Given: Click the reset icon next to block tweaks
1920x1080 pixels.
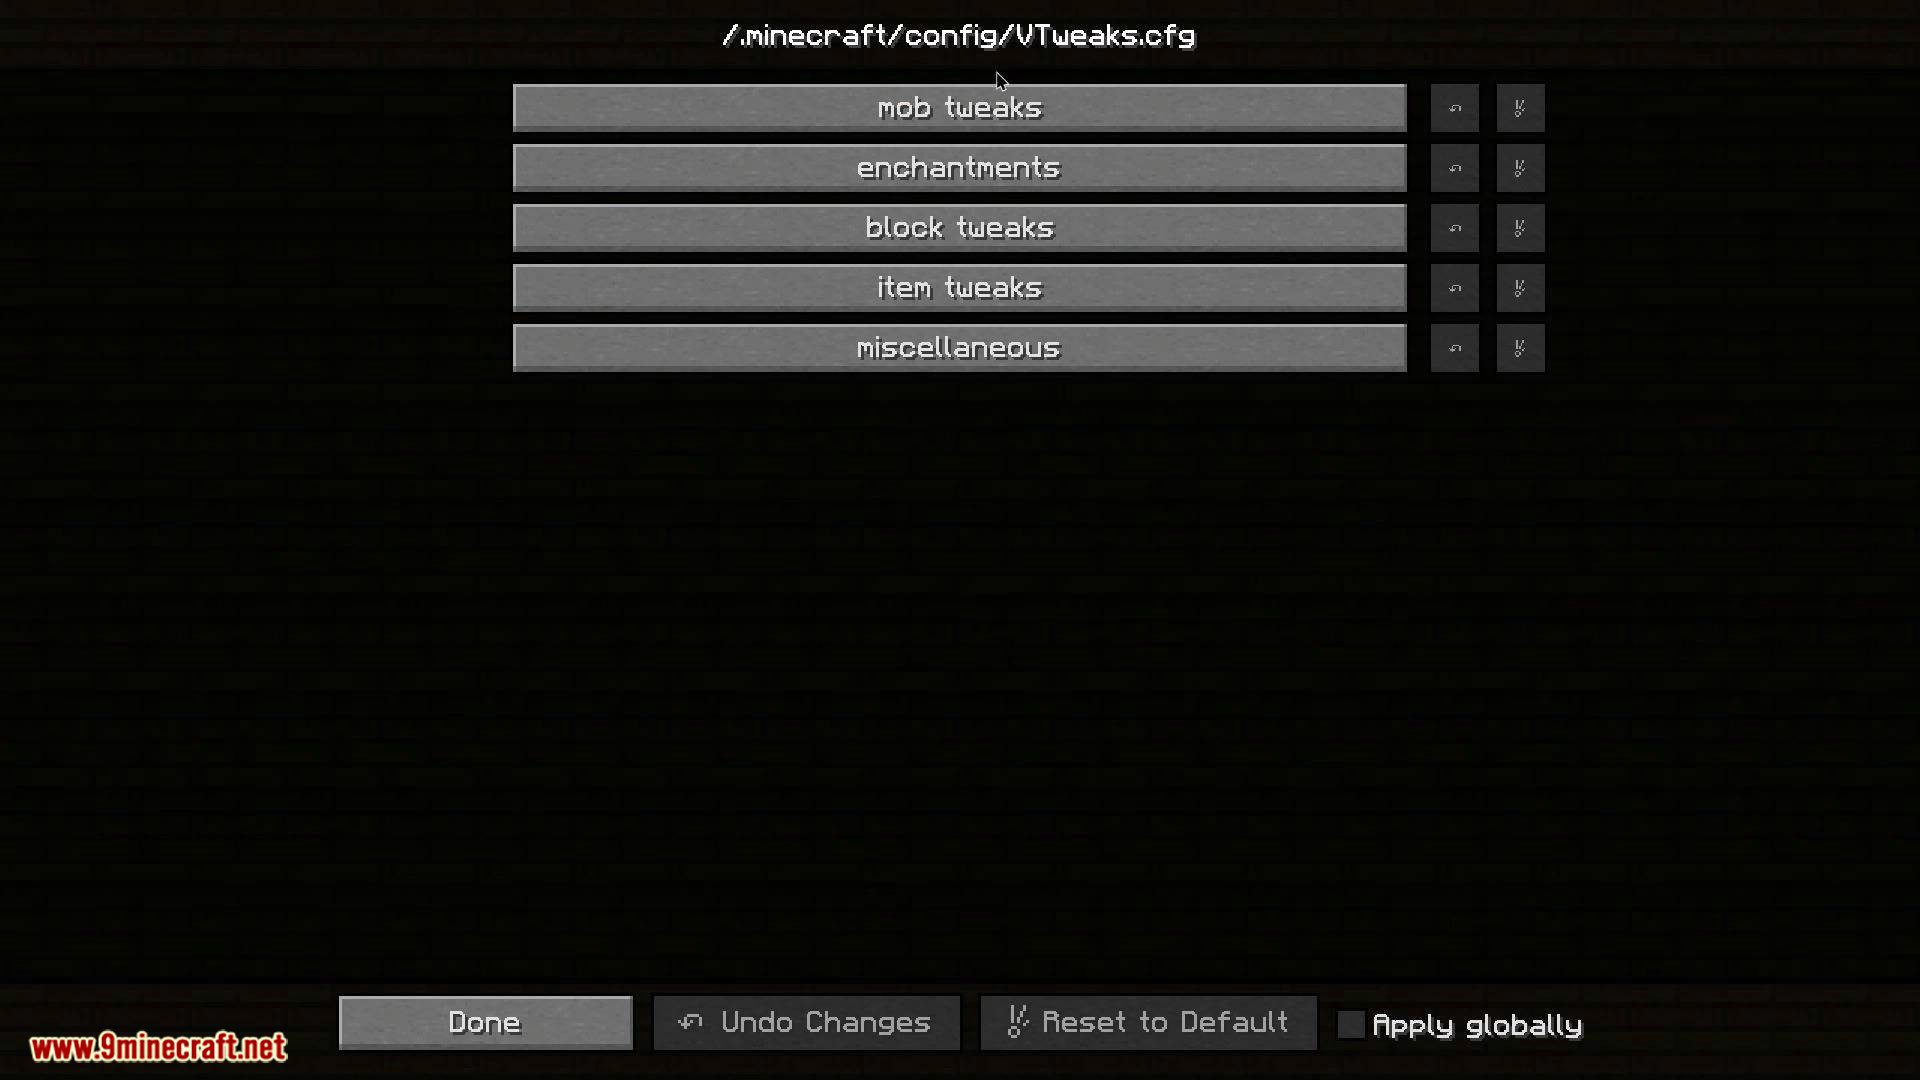Looking at the screenshot, I should (1519, 227).
